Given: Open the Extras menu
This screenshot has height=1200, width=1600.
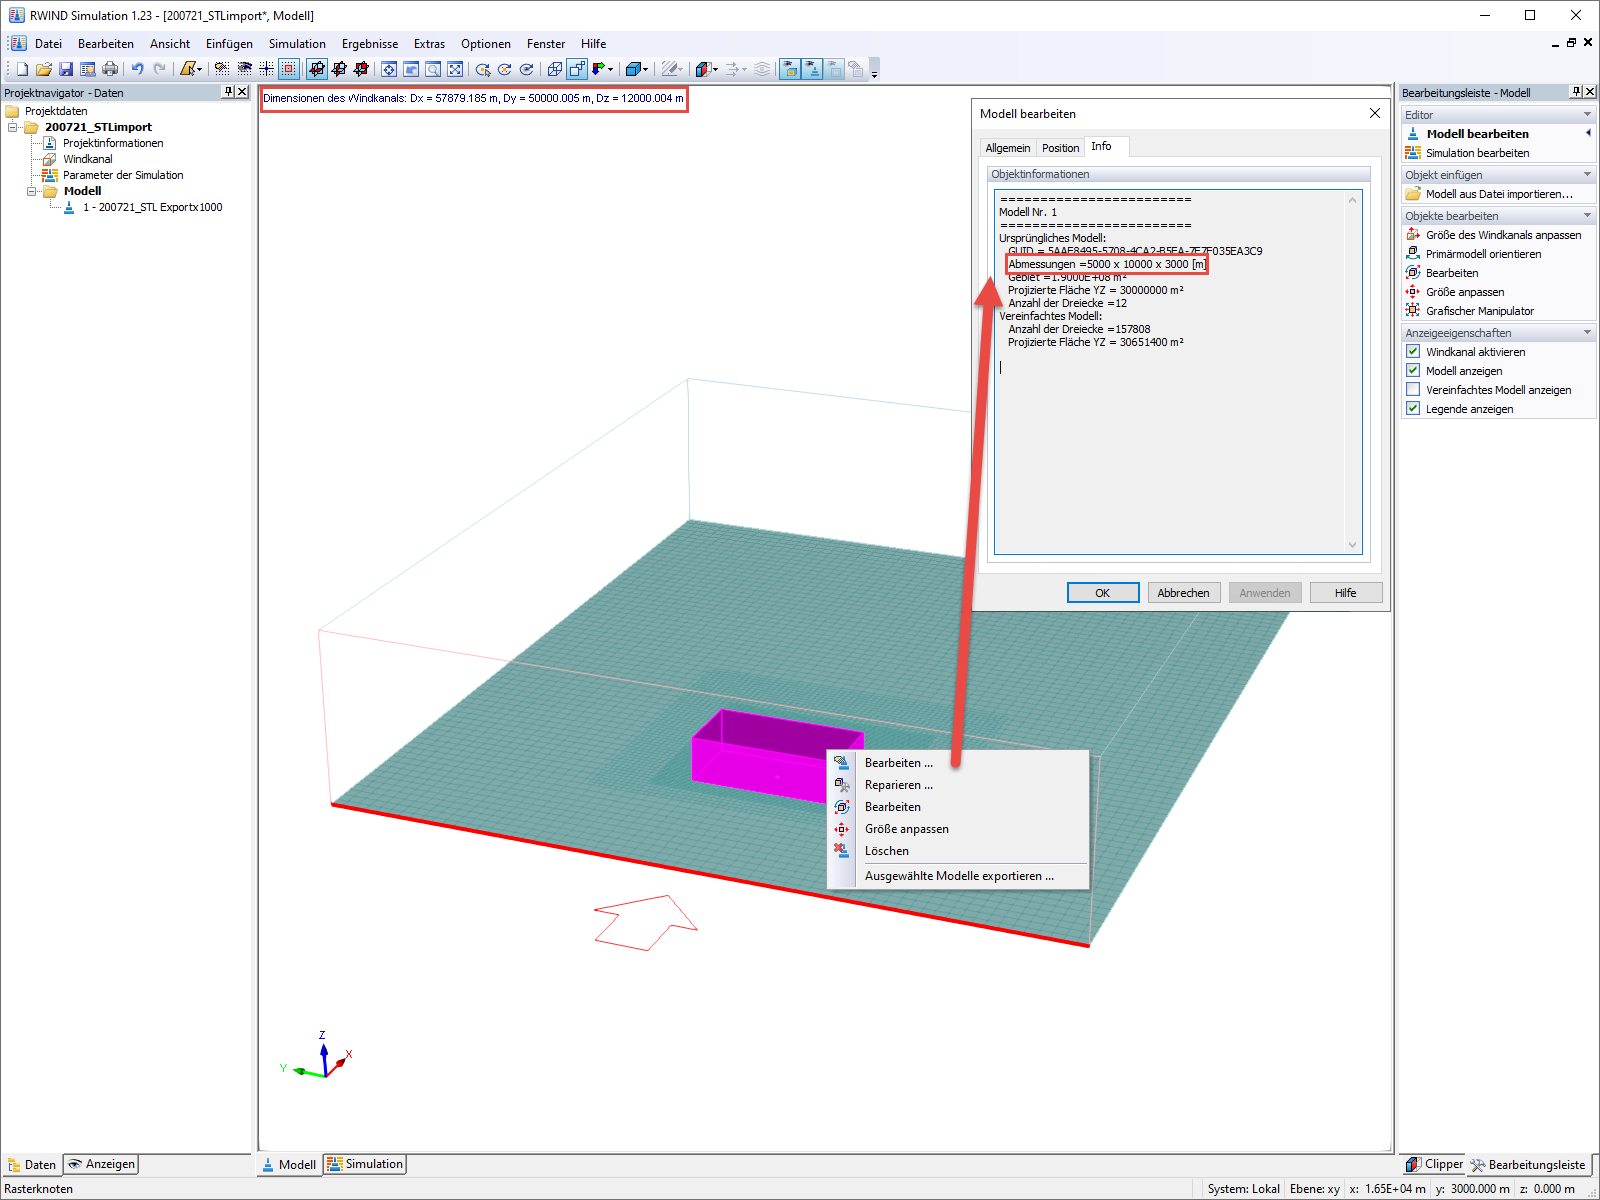Looking at the screenshot, I should [429, 44].
